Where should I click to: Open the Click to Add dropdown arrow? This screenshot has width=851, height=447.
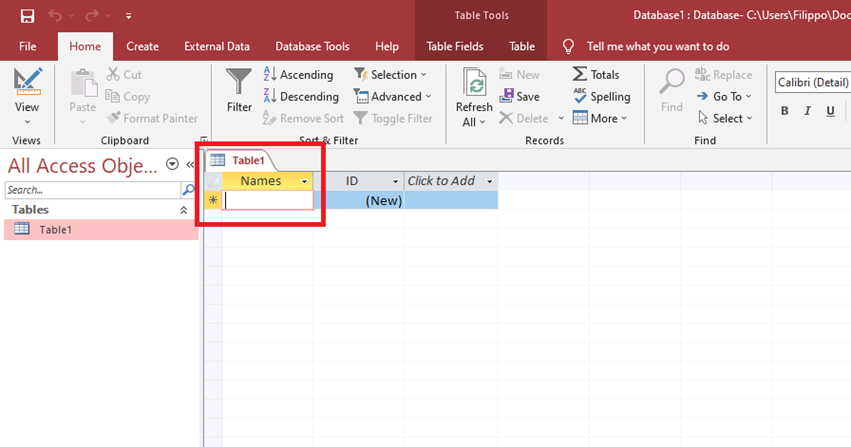pos(490,182)
